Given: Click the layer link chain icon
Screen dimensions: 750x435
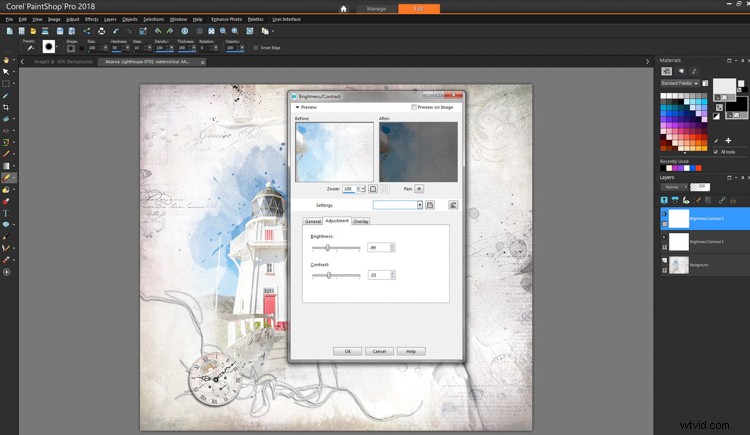Looking at the screenshot, I should coord(721,200).
